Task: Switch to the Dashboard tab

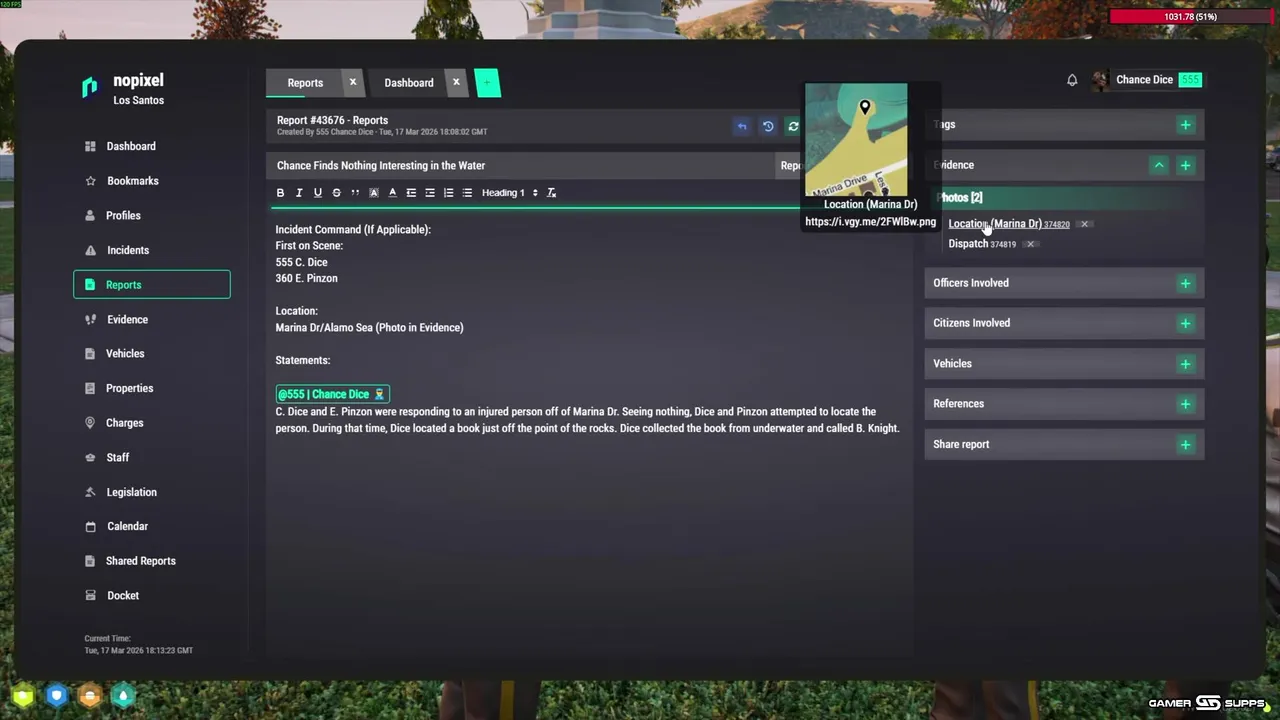Action: pos(409,83)
